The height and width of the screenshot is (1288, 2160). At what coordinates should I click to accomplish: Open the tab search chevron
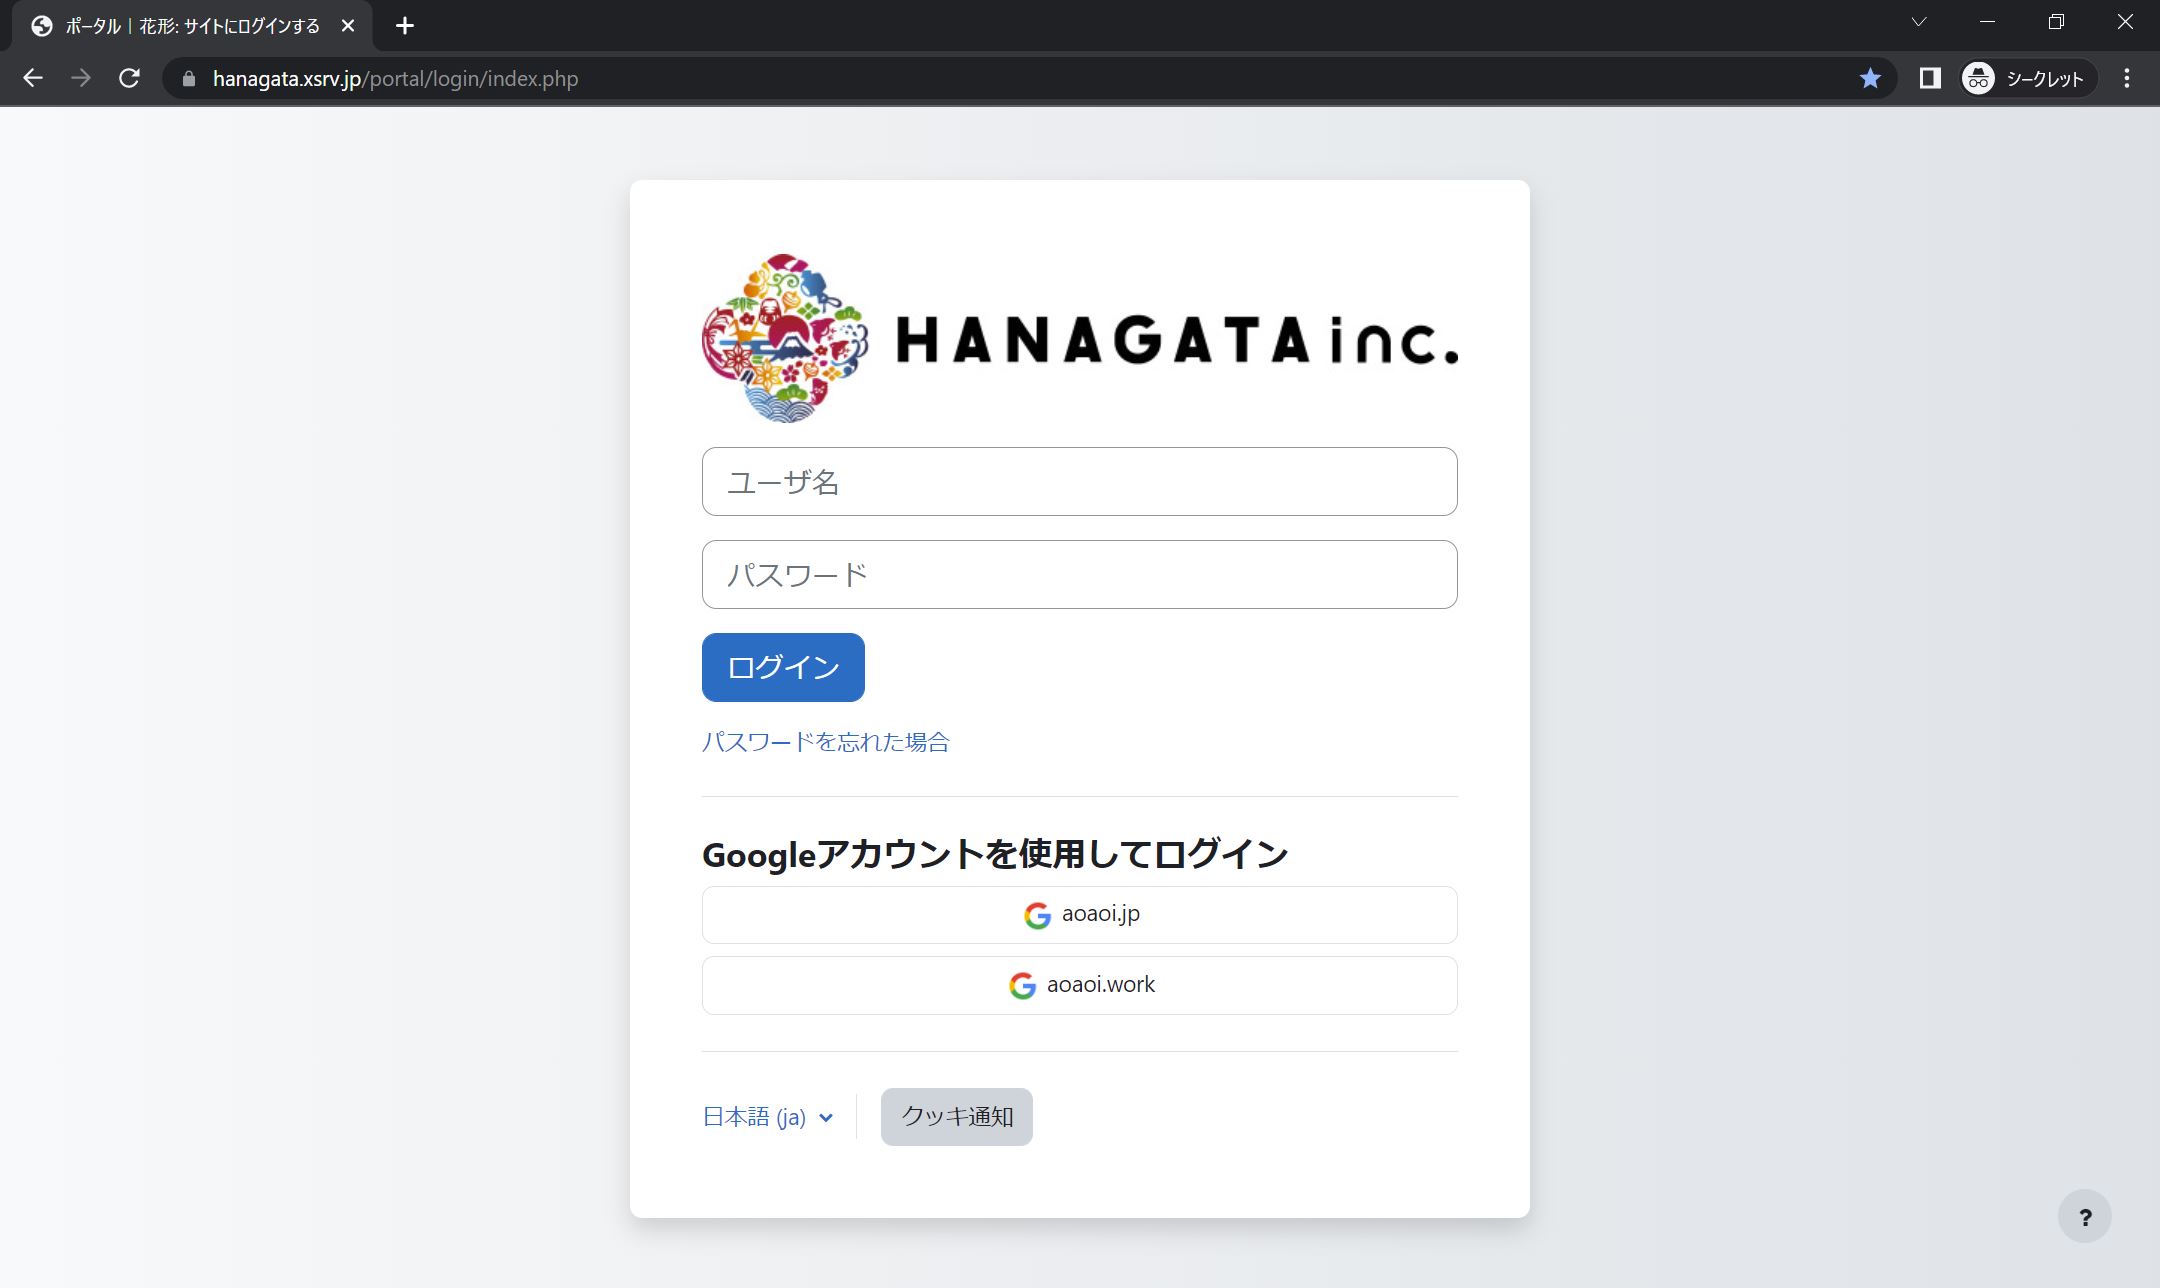(x=1918, y=22)
